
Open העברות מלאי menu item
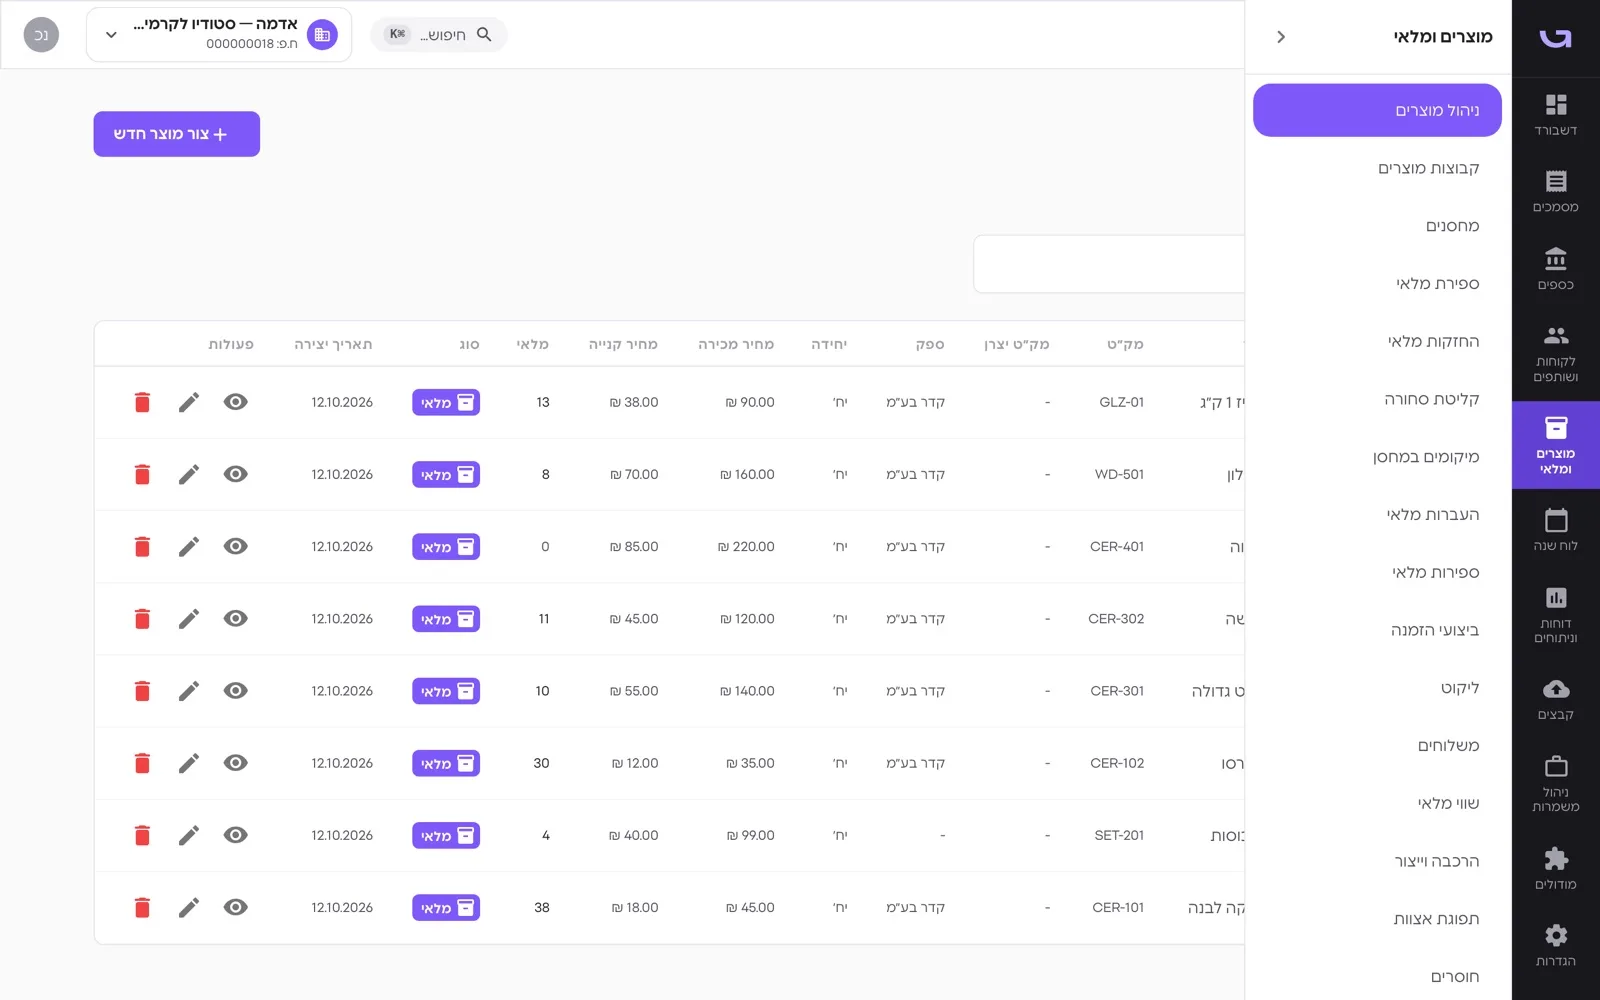(1377, 514)
